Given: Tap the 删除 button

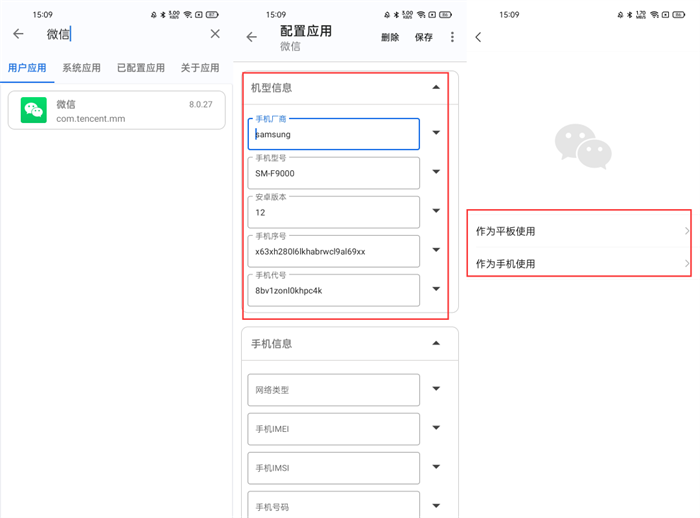Looking at the screenshot, I should (x=390, y=38).
